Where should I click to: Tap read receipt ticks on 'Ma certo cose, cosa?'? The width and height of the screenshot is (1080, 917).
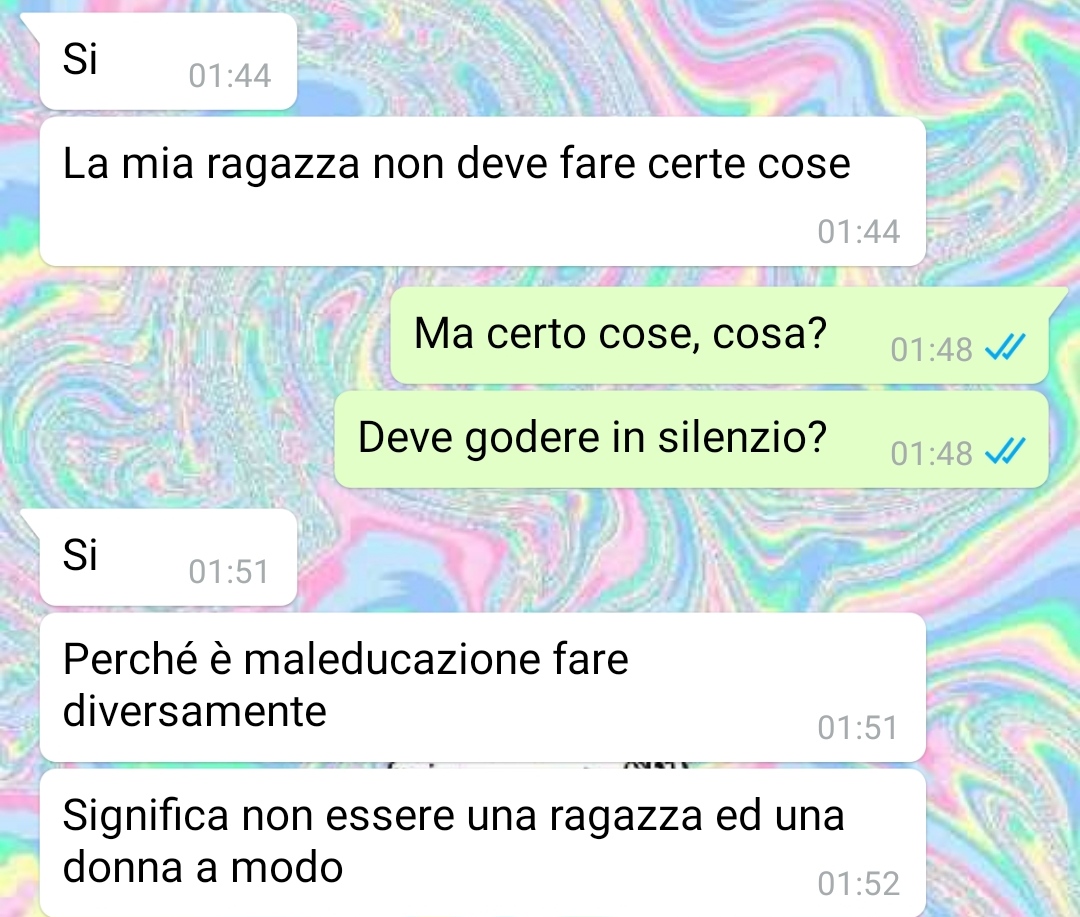pyautogui.click(x=1005, y=347)
